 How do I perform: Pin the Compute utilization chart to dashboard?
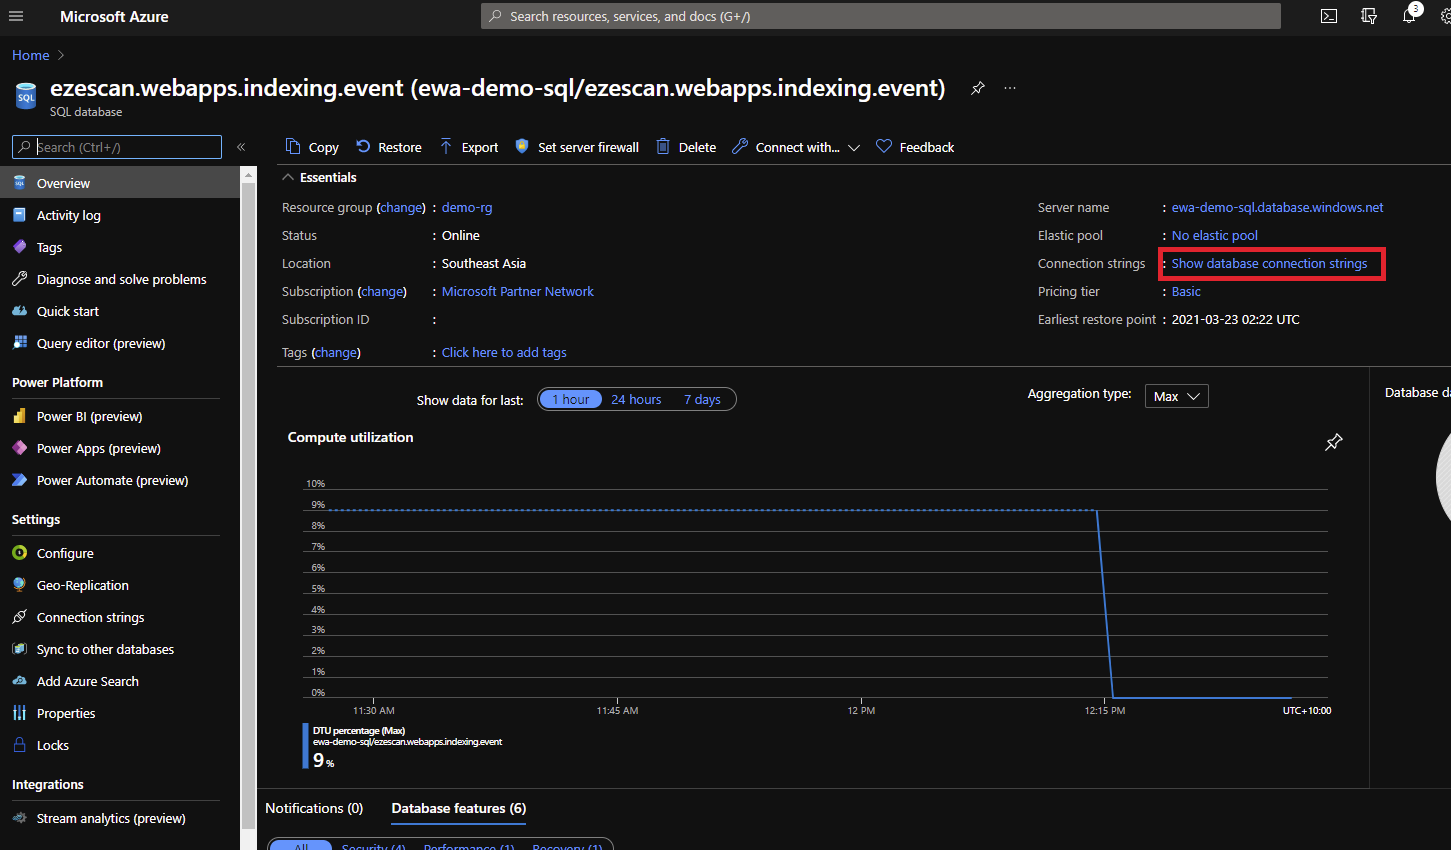point(1333,442)
